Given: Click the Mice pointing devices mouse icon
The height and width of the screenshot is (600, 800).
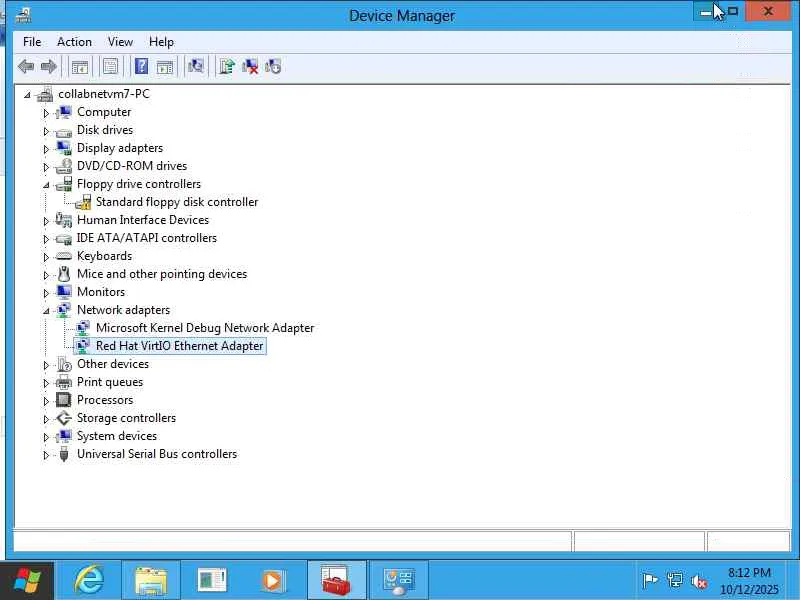Looking at the screenshot, I should tap(64, 274).
